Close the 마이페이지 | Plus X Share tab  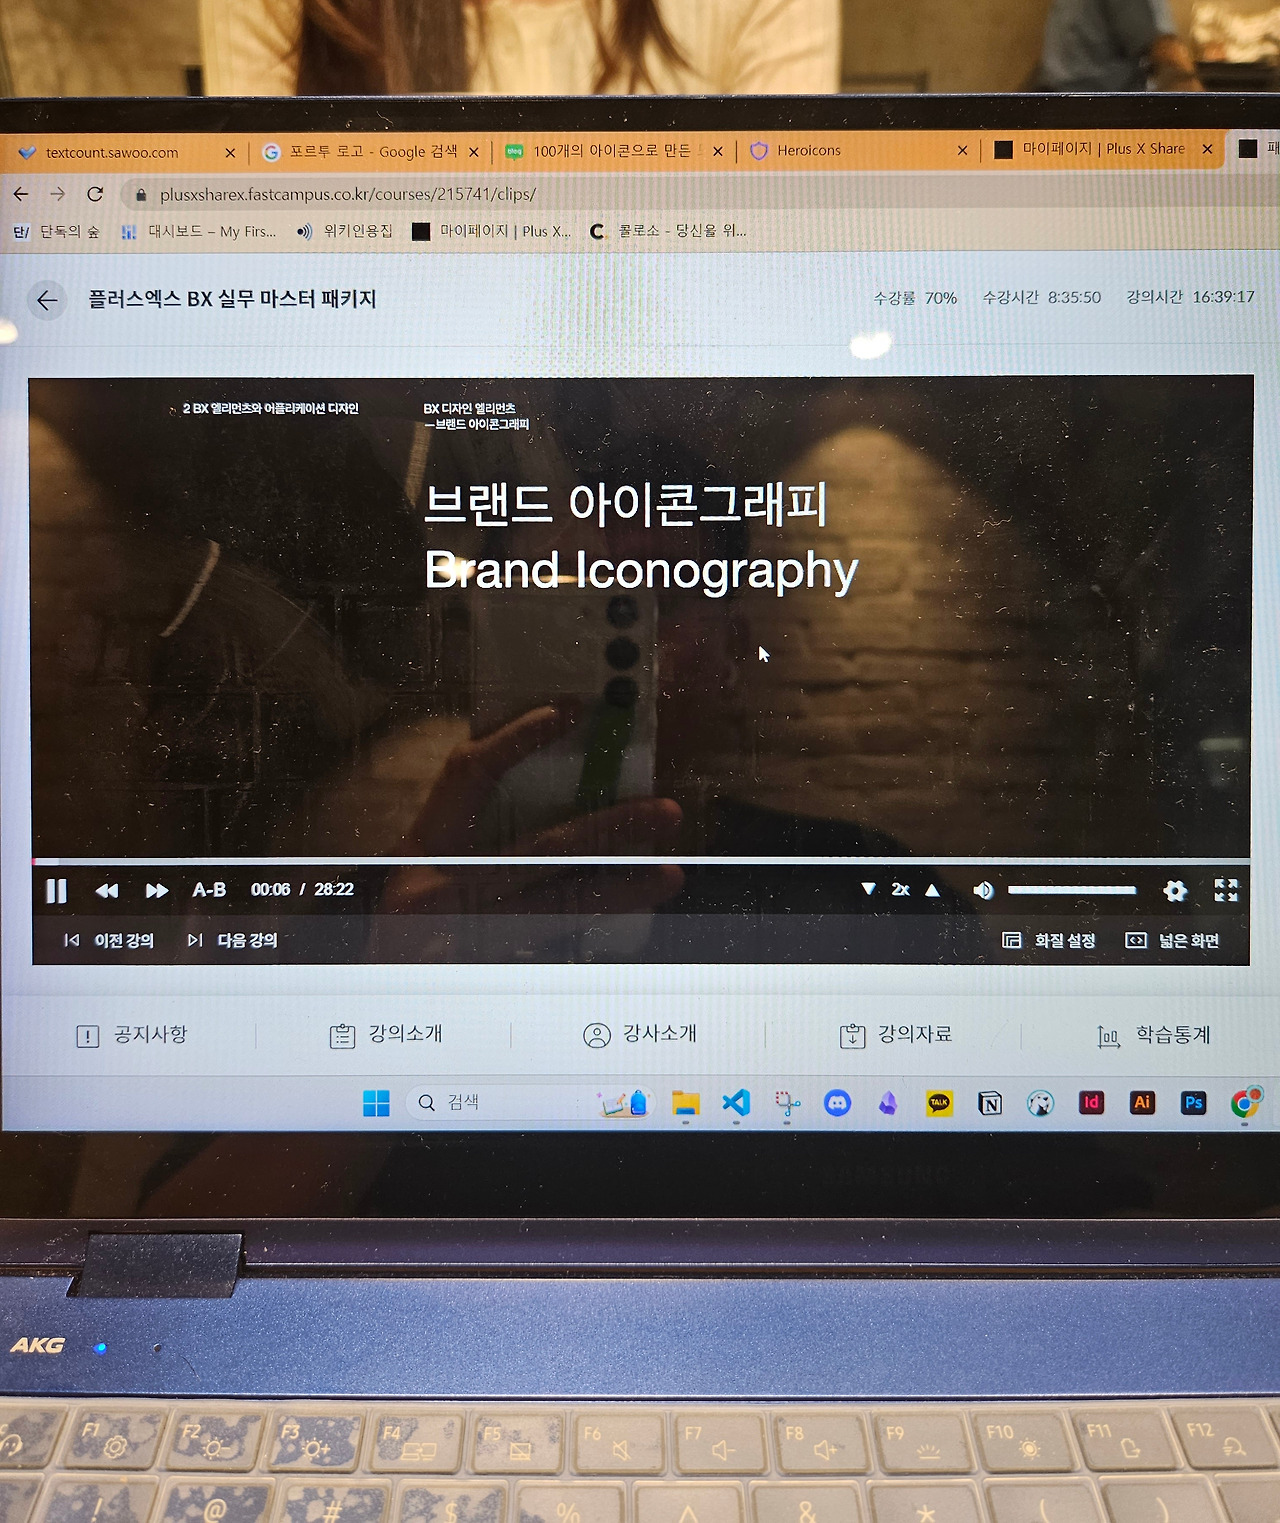coord(1208,149)
